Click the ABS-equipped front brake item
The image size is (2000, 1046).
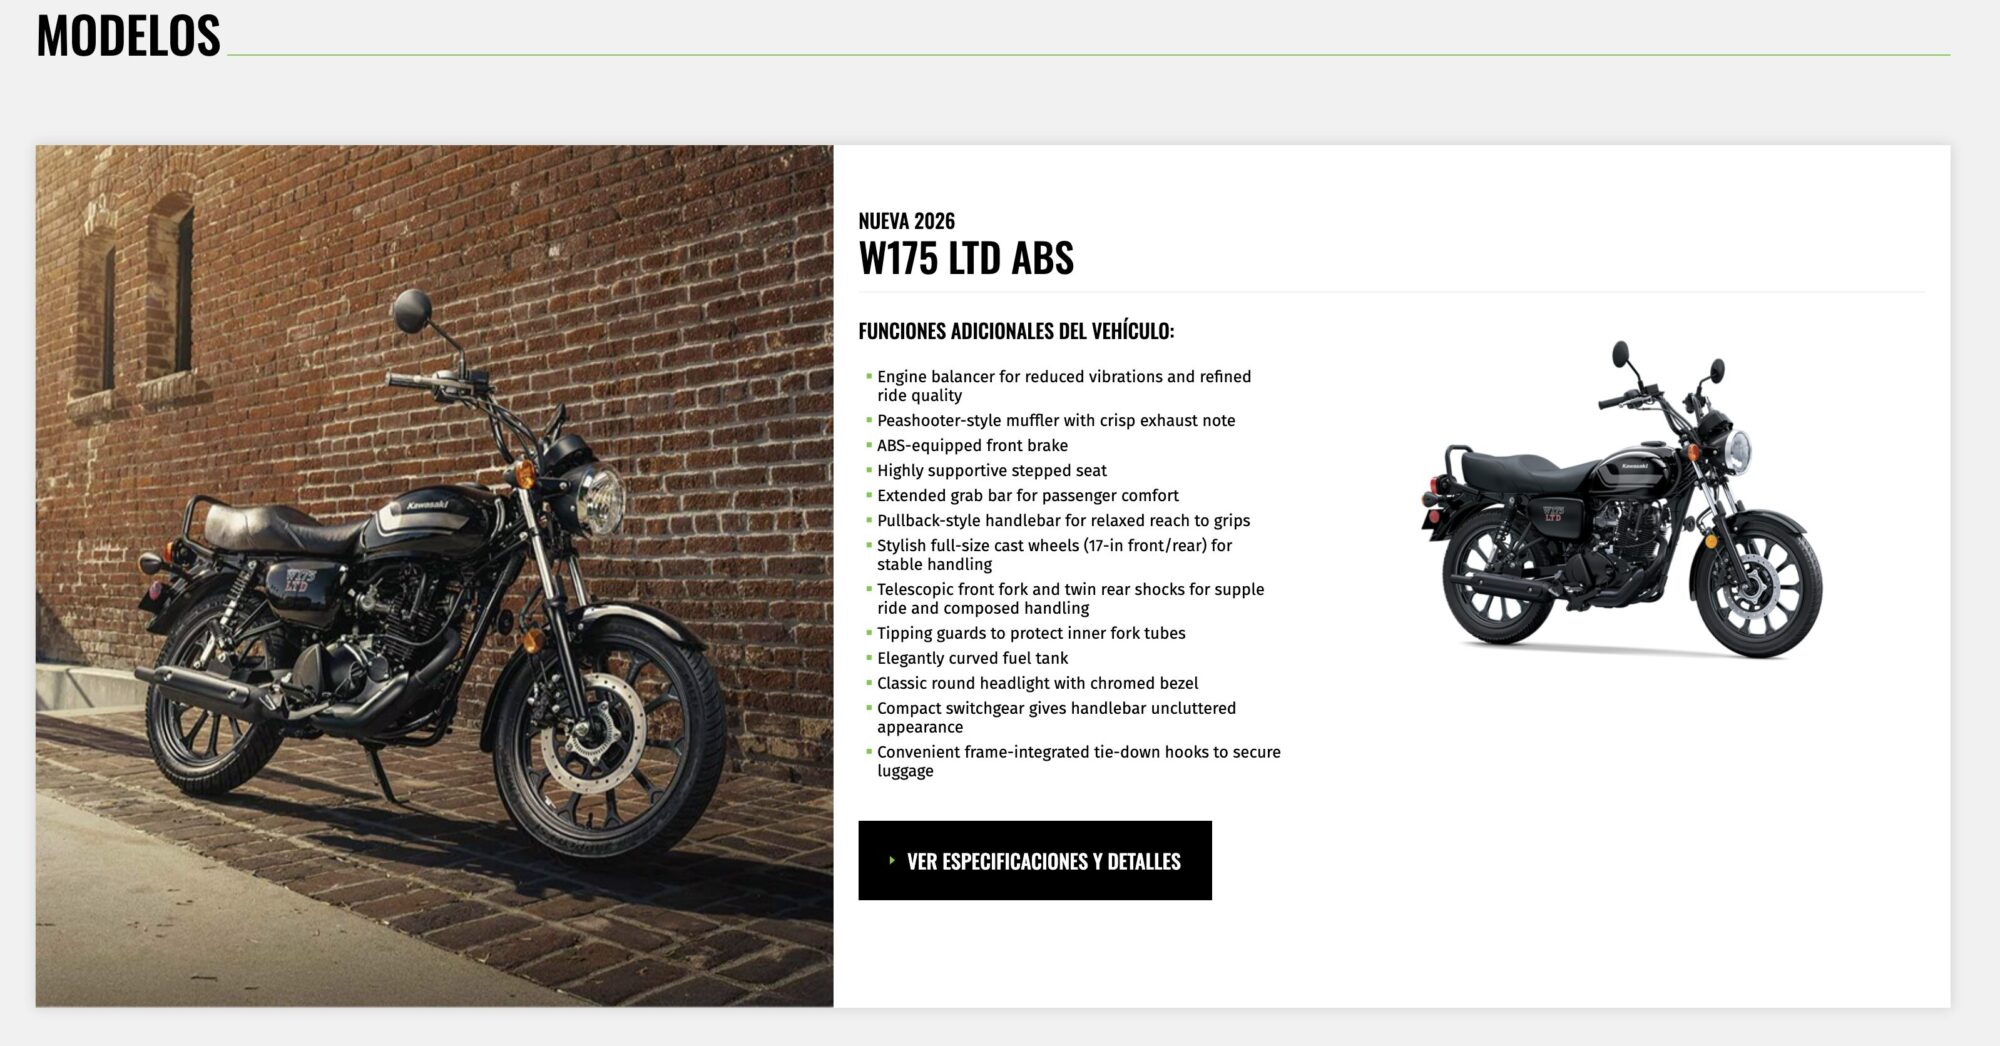coord(972,446)
